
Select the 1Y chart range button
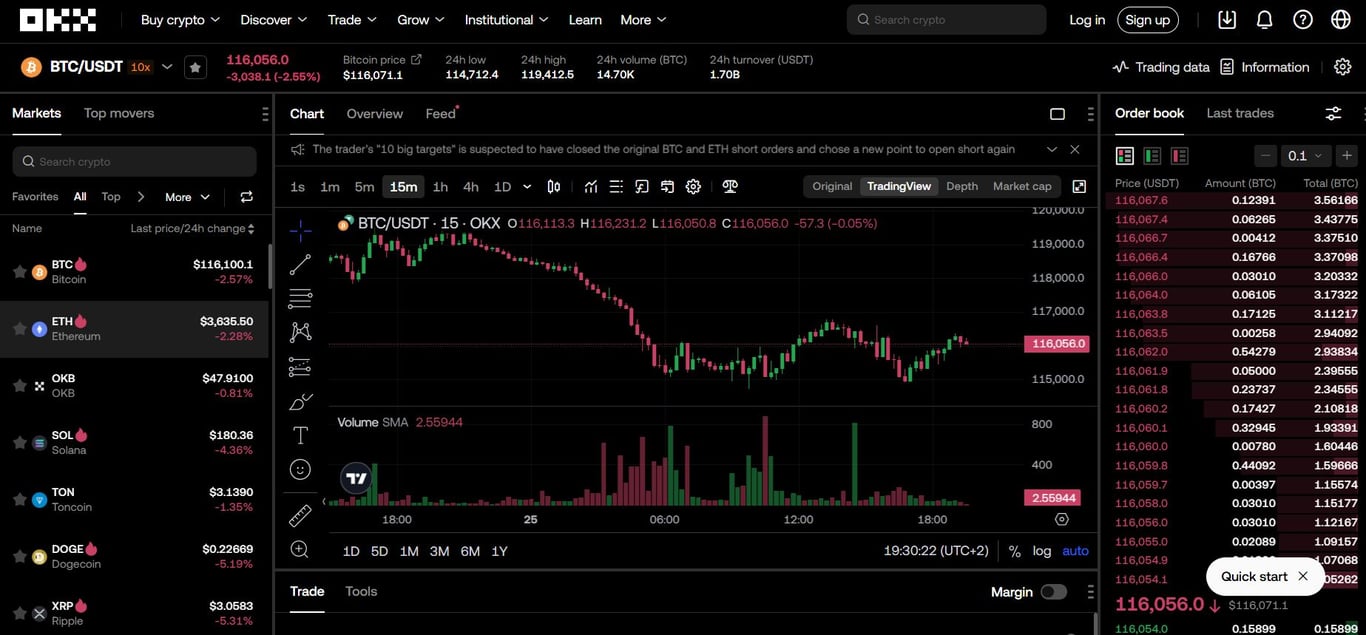click(499, 551)
